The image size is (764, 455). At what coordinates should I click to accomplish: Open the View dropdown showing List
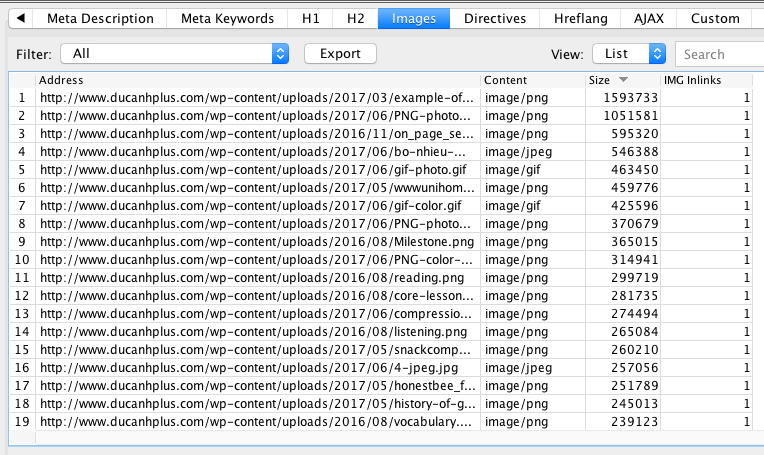pyautogui.click(x=628, y=54)
